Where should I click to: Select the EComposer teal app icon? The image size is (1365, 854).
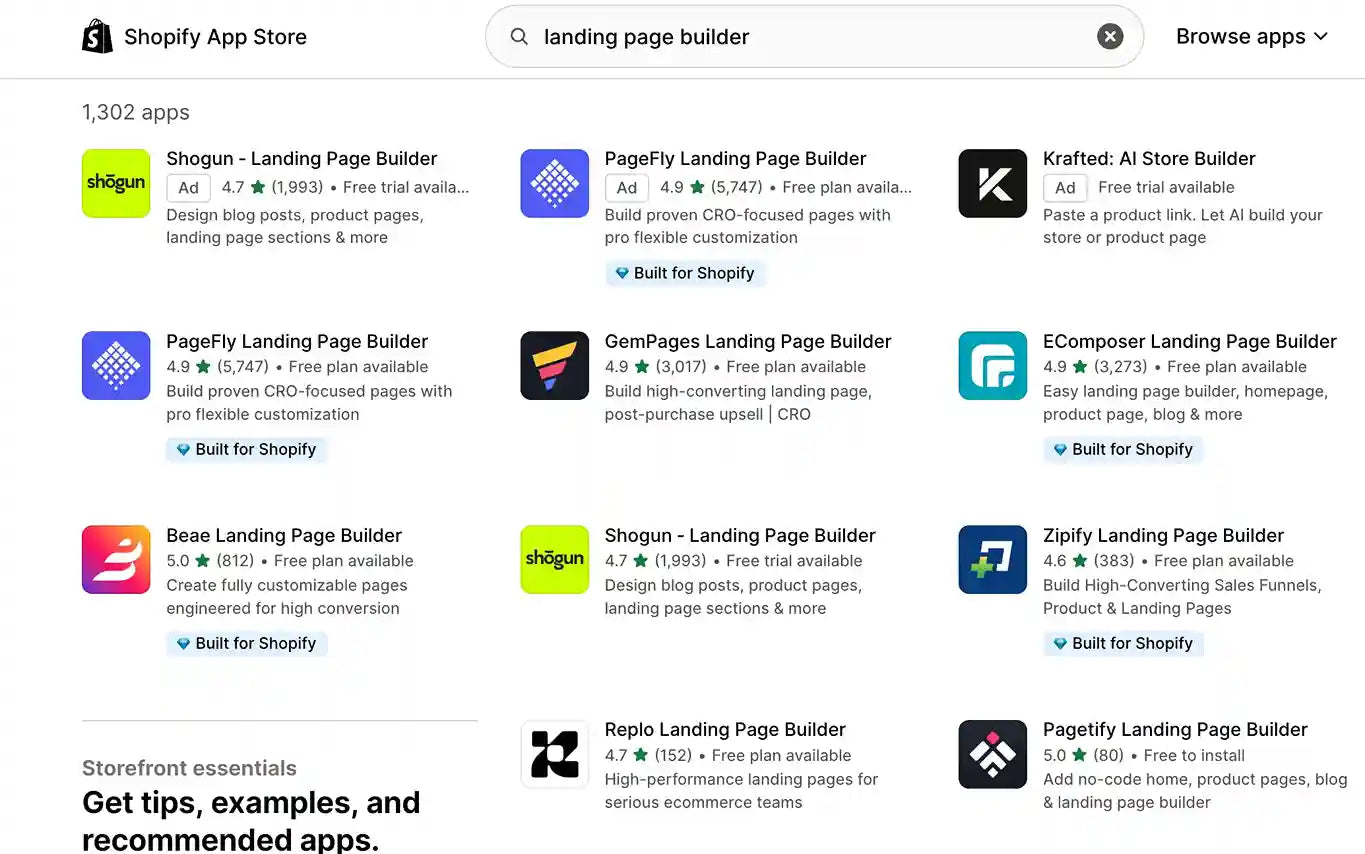[992, 365]
